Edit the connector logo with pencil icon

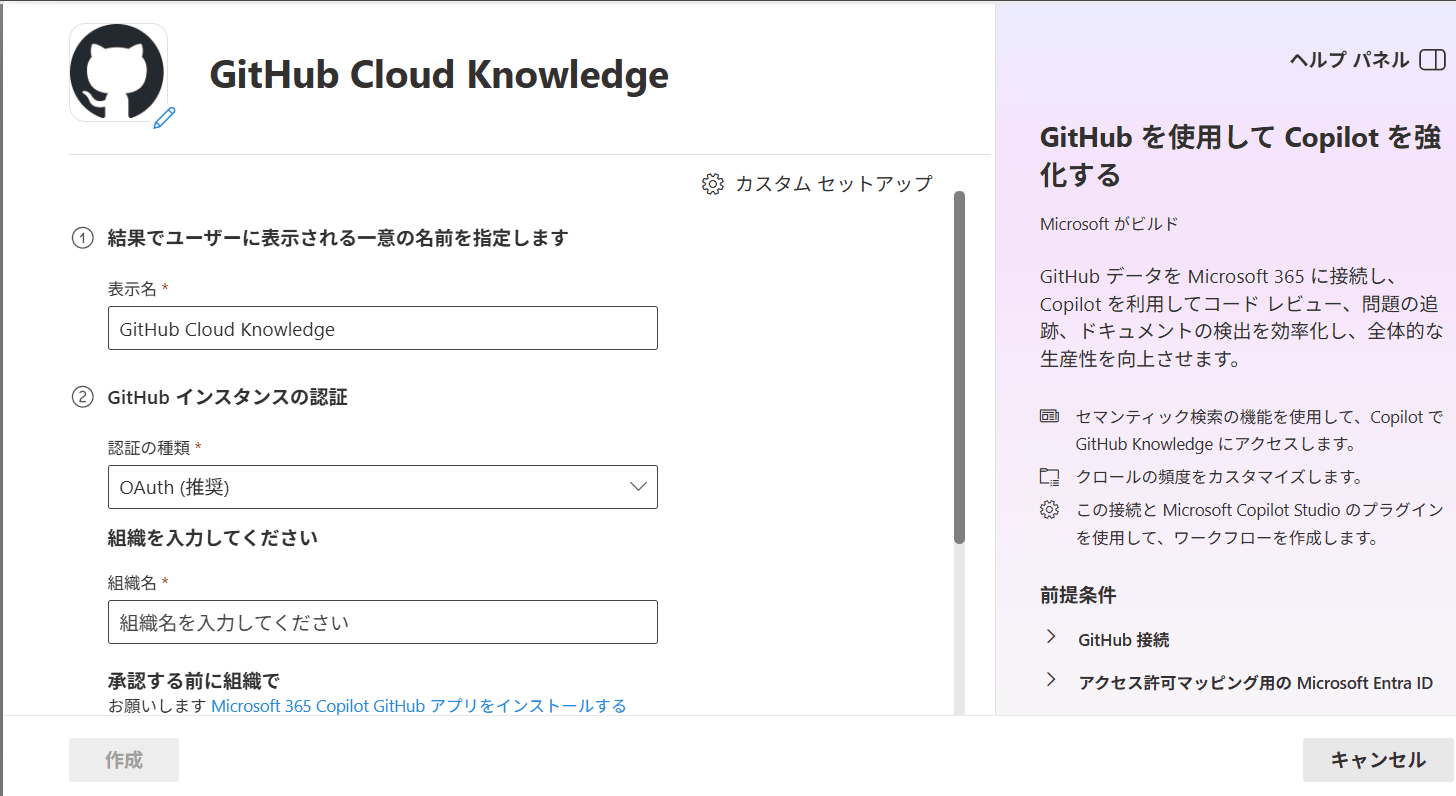[x=165, y=118]
